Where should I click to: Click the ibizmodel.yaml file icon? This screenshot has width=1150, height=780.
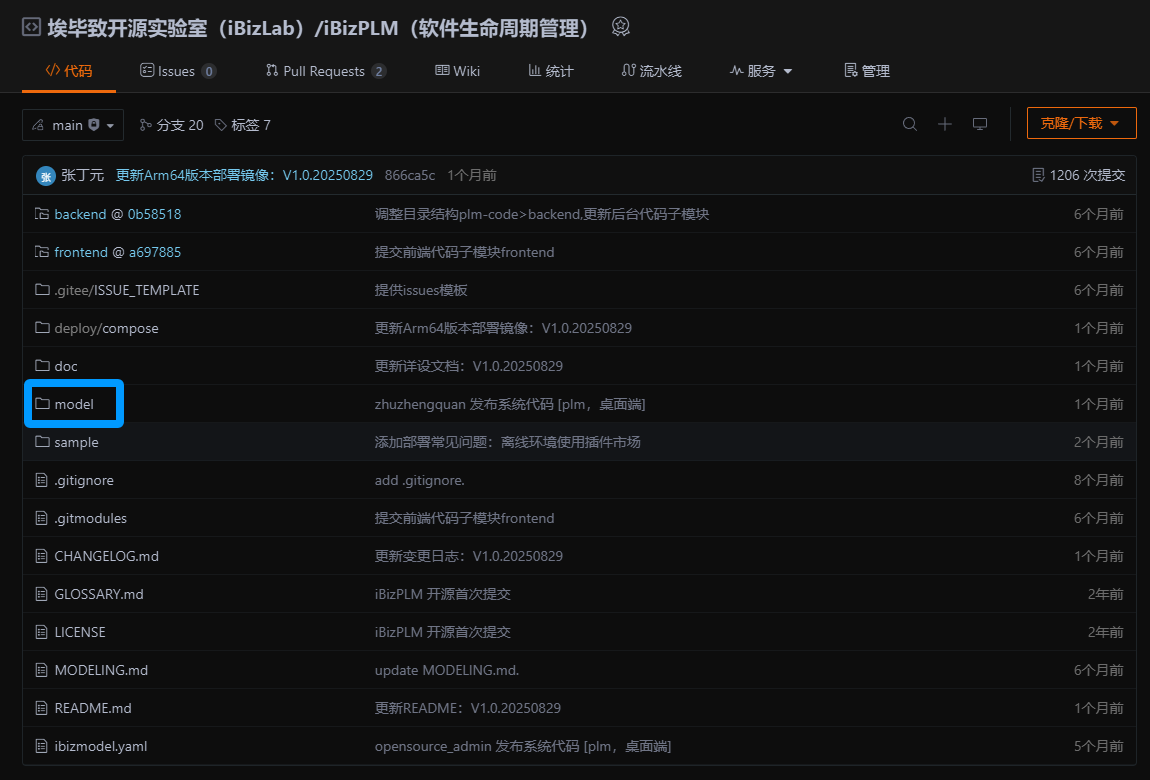pyautogui.click(x=42, y=746)
